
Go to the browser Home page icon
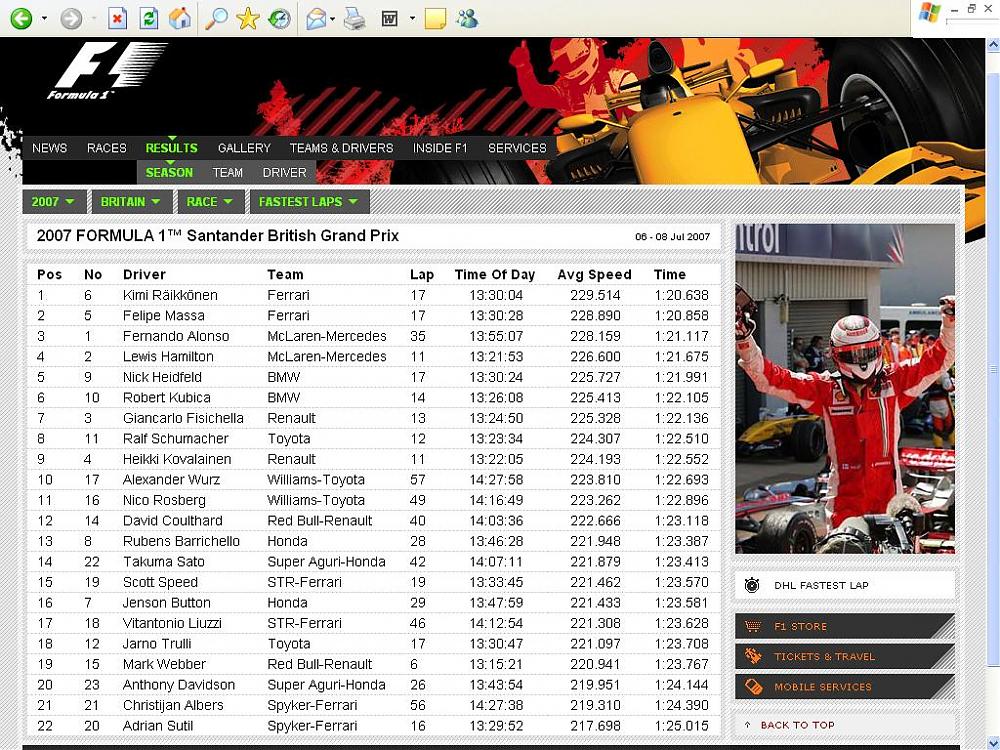click(180, 18)
